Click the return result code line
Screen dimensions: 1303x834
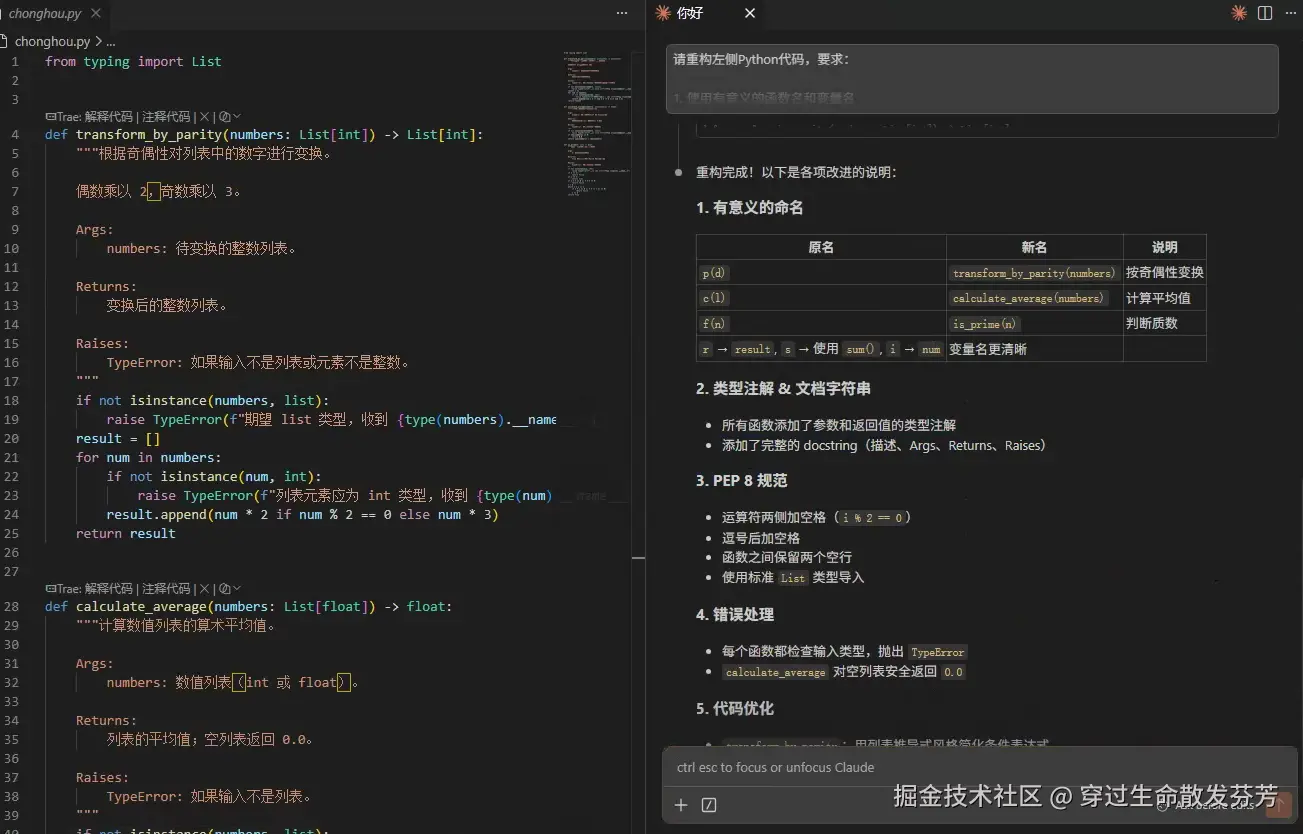pyautogui.click(x=126, y=534)
